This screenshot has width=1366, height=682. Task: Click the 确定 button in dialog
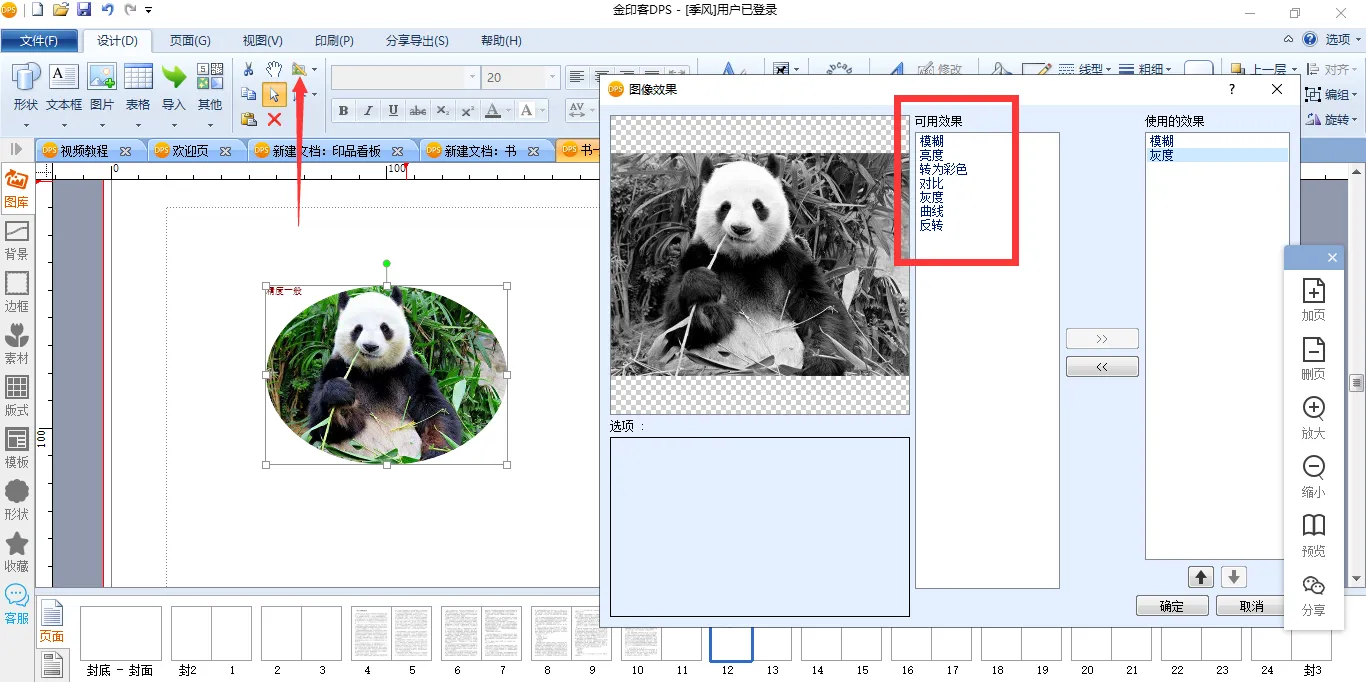(1171, 606)
